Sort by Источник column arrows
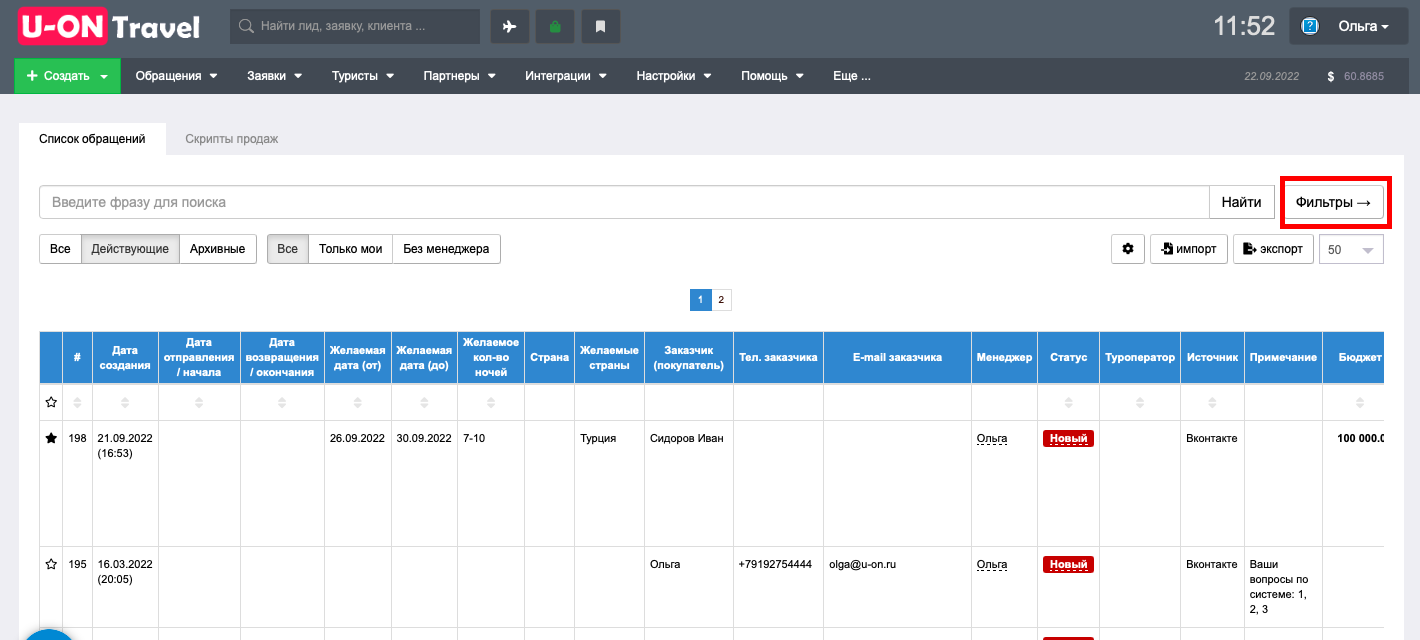1420x640 pixels. point(1212,402)
